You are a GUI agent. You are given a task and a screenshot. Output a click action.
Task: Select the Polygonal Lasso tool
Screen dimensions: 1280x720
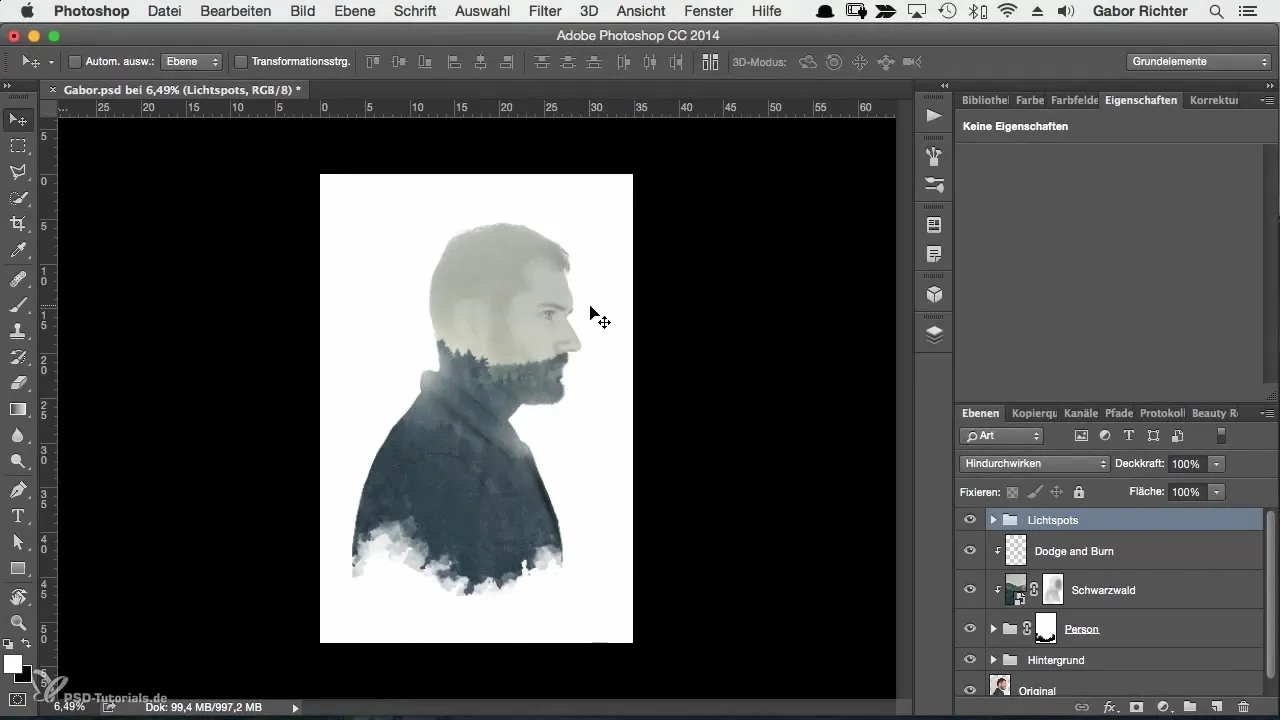[18, 172]
